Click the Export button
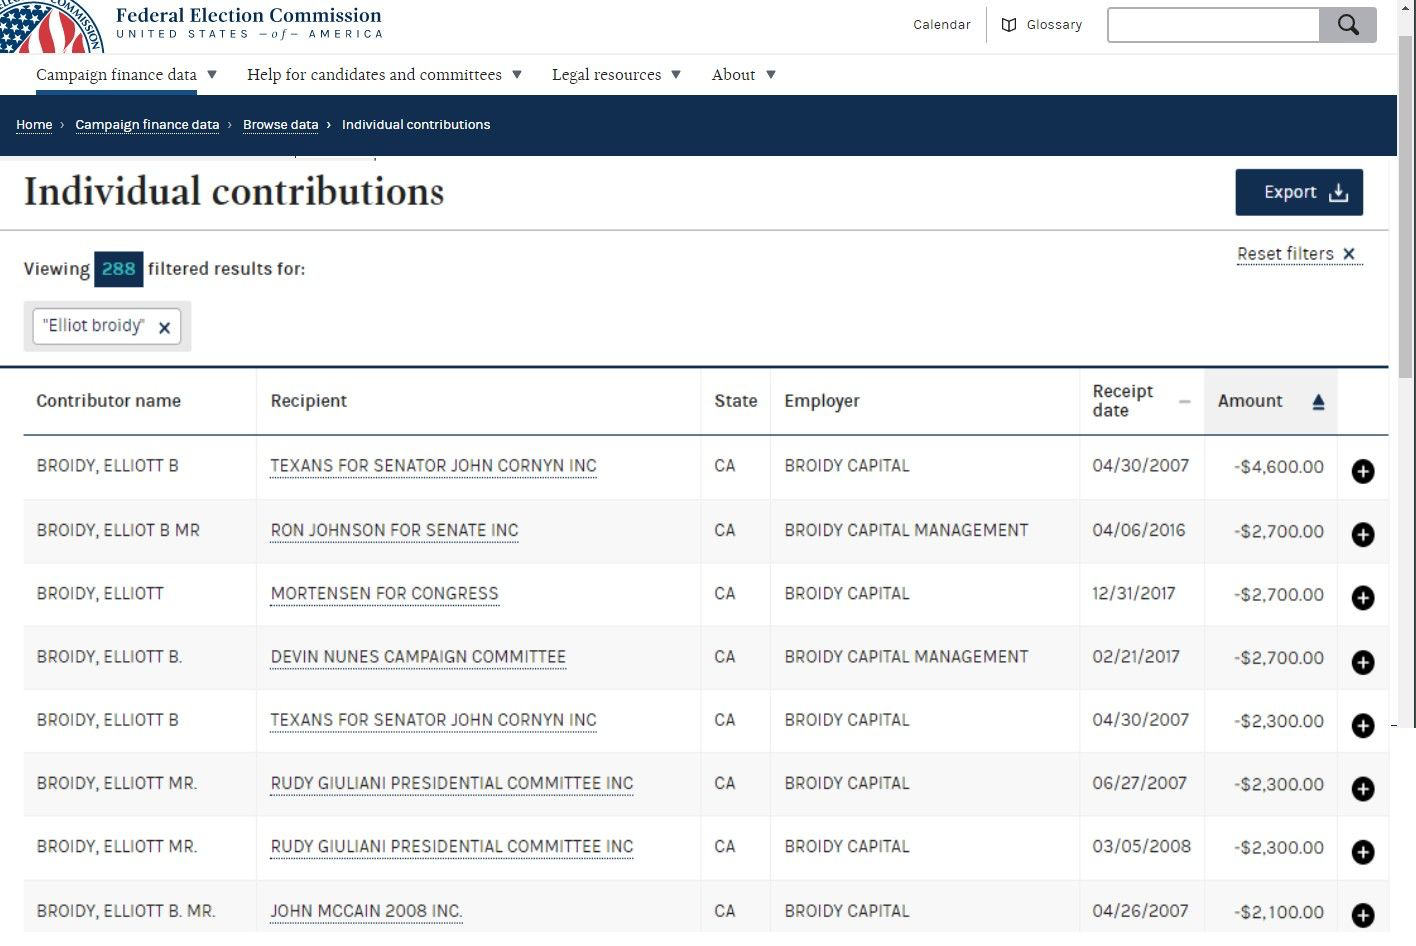The height and width of the screenshot is (946, 1416). (x=1299, y=192)
